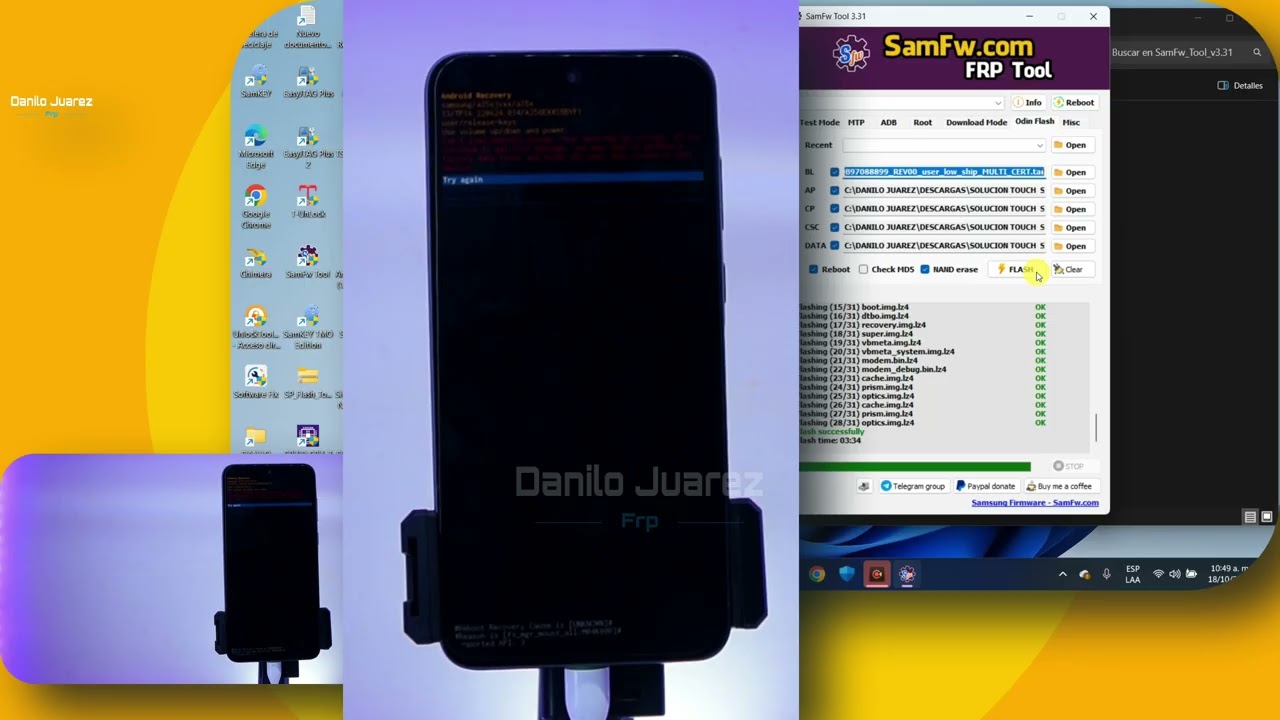Switch to the Root tab

point(922,122)
